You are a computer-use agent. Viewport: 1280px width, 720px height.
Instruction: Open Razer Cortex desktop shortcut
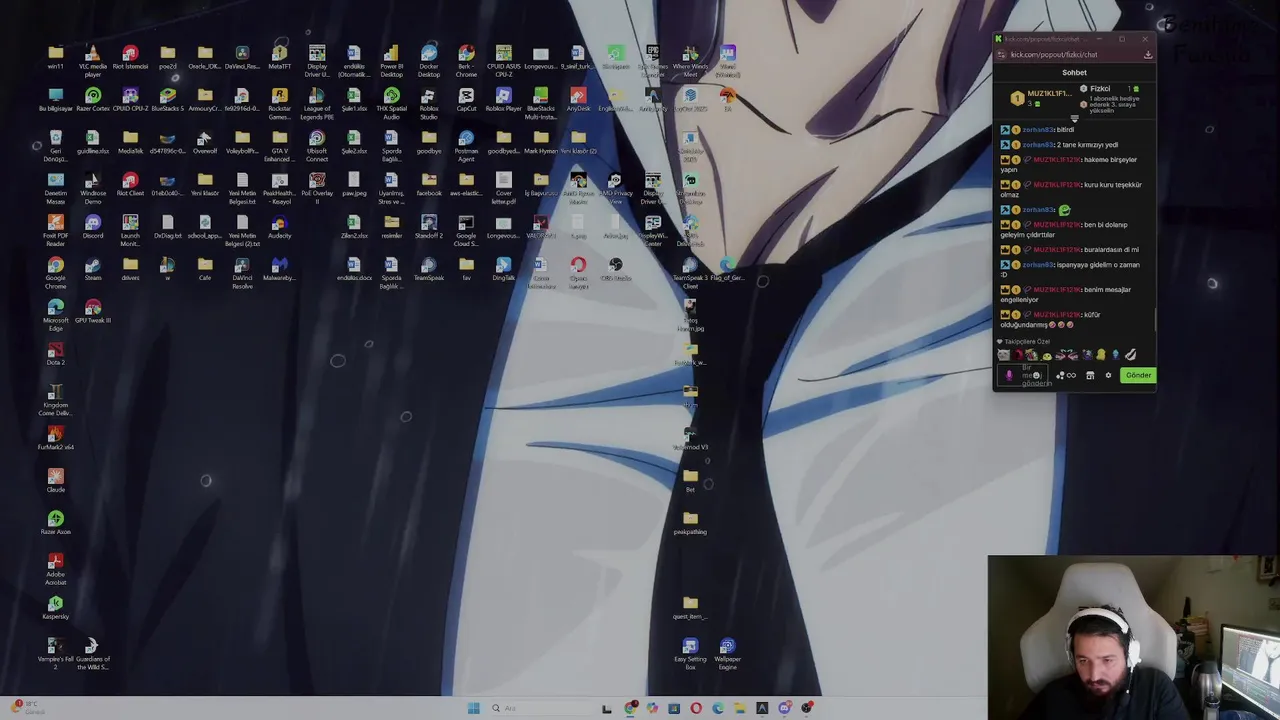point(93,100)
